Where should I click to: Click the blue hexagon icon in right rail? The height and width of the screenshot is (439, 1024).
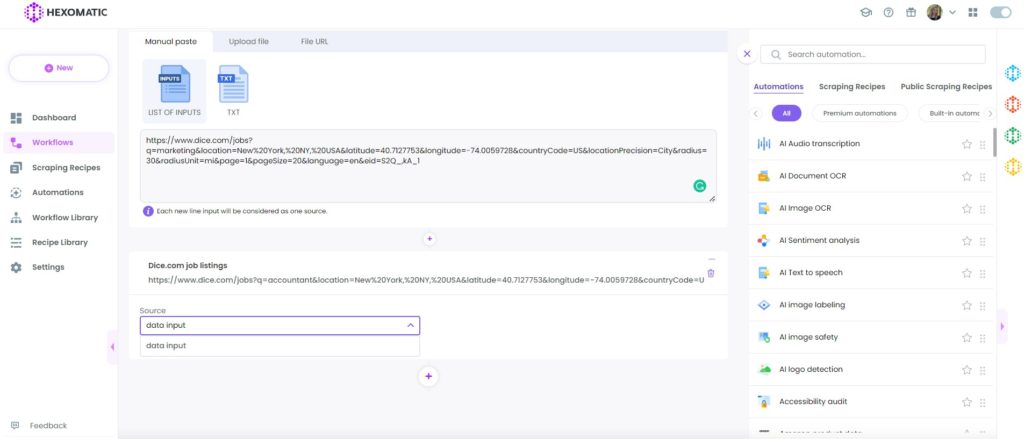[1012, 73]
